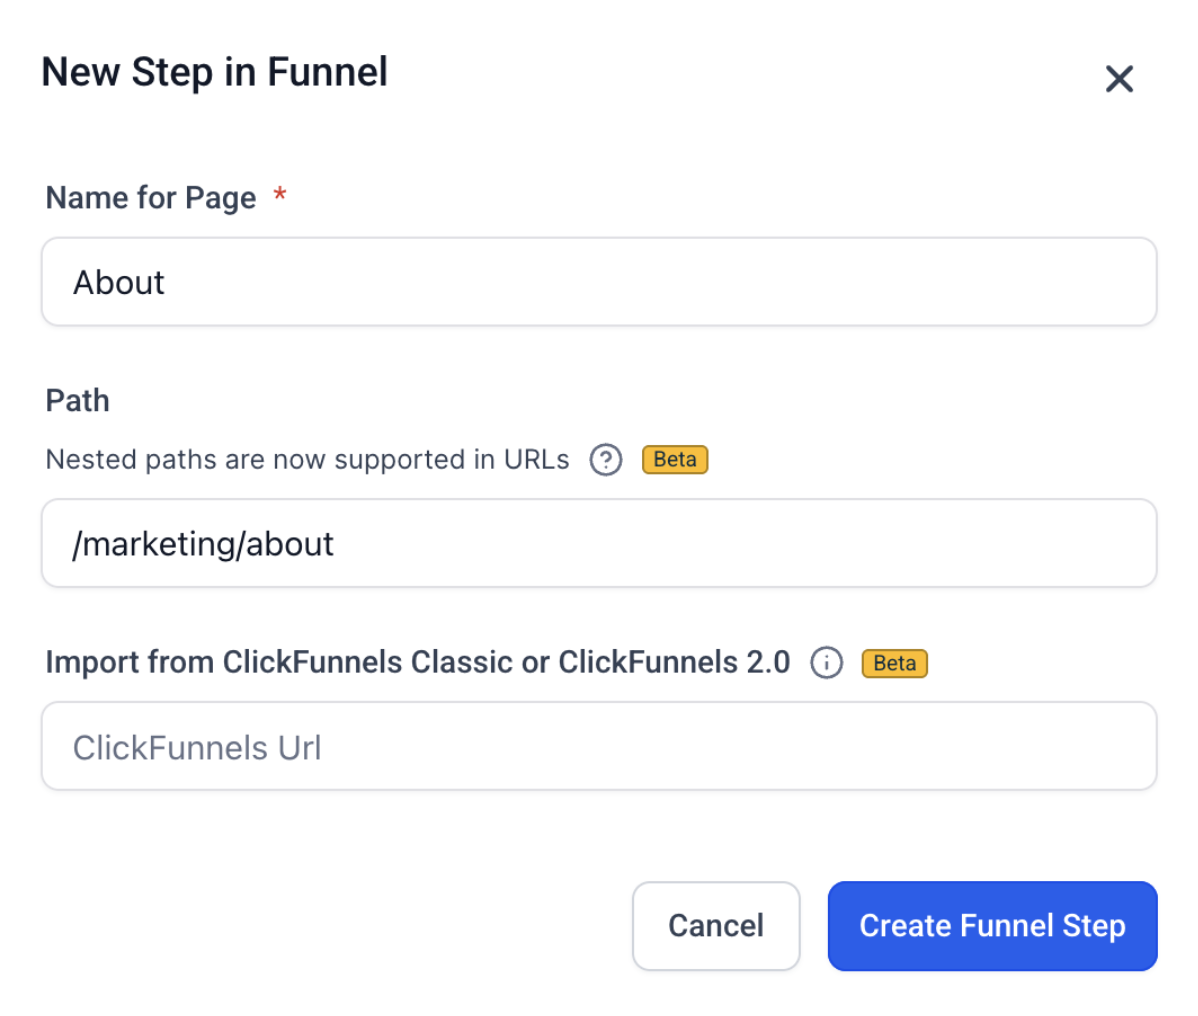Image resolution: width=1198 pixels, height=1016 pixels.
Task: Click the Name for Page input containing About
Action: [598, 282]
